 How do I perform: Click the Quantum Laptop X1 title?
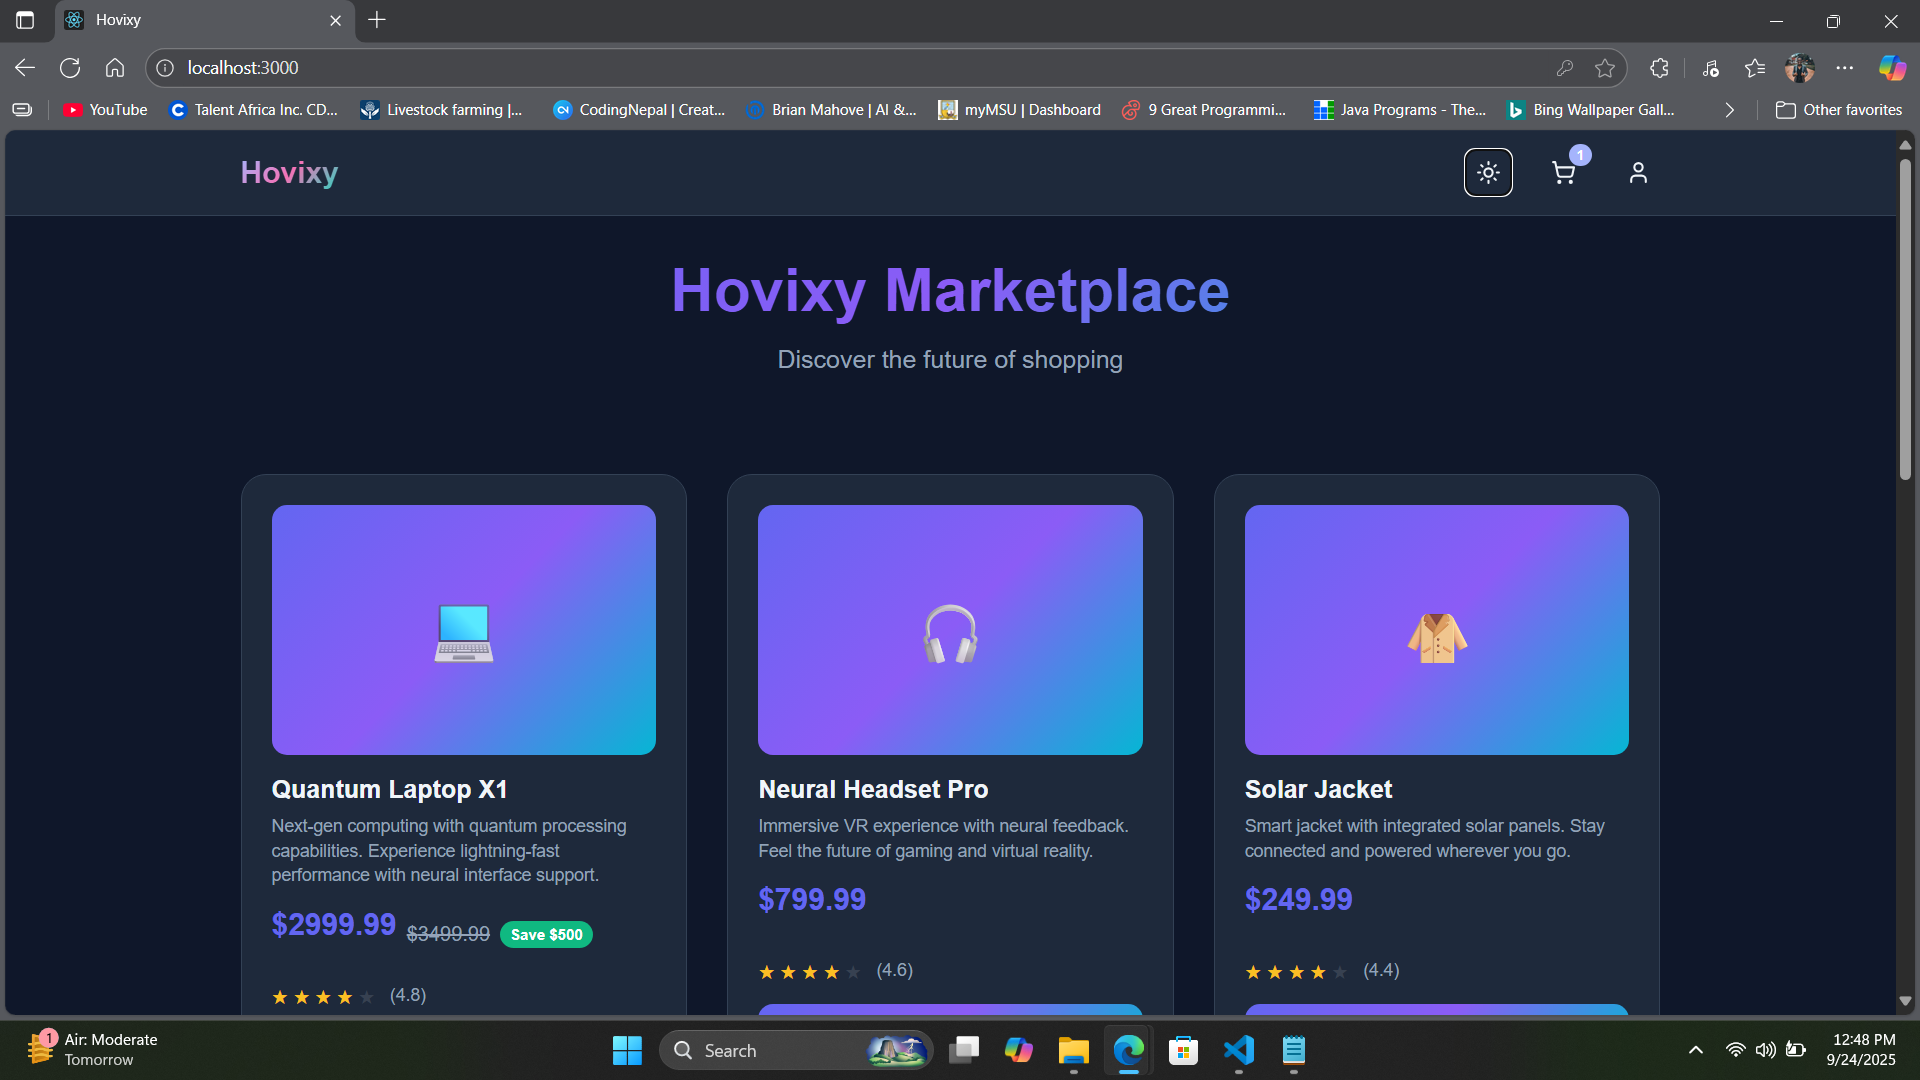click(389, 789)
